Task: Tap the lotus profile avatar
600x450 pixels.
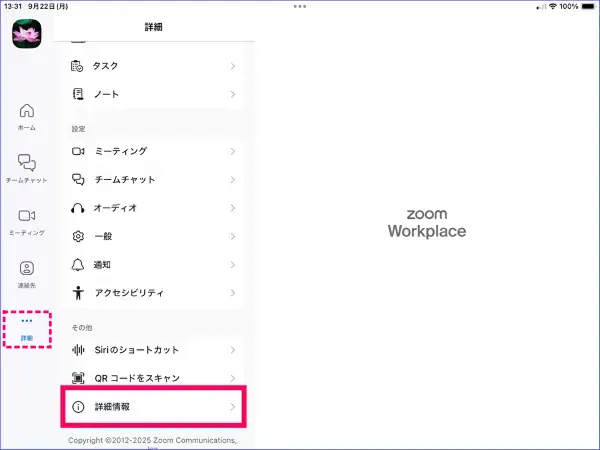Action: [27, 33]
